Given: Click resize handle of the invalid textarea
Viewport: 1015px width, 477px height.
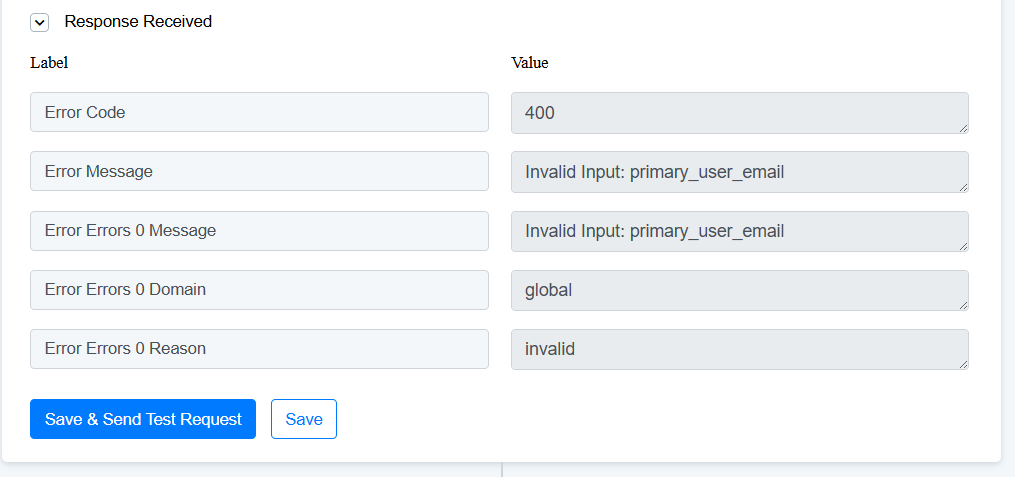Looking at the screenshot, I should point(964,364).
